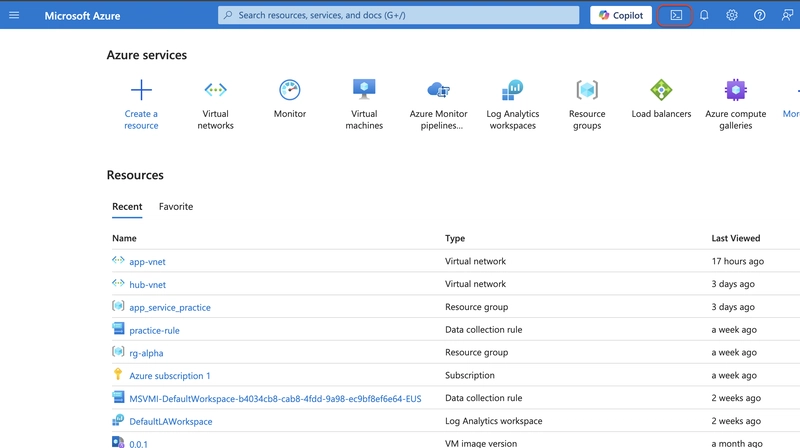This screenshot has height=448, width=800.
Task: Open the app-vnet resource link
Action: tap(147, 262)
